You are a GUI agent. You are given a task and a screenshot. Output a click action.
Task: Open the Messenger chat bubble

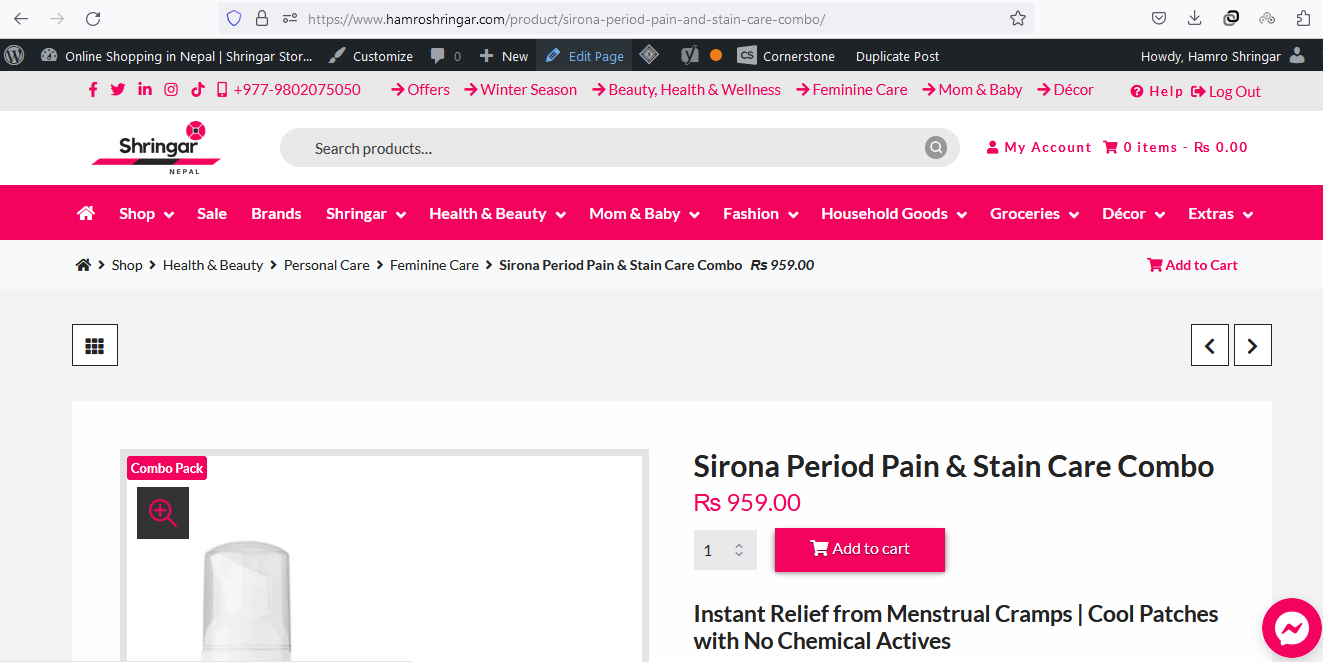[x=1292, y=628]
